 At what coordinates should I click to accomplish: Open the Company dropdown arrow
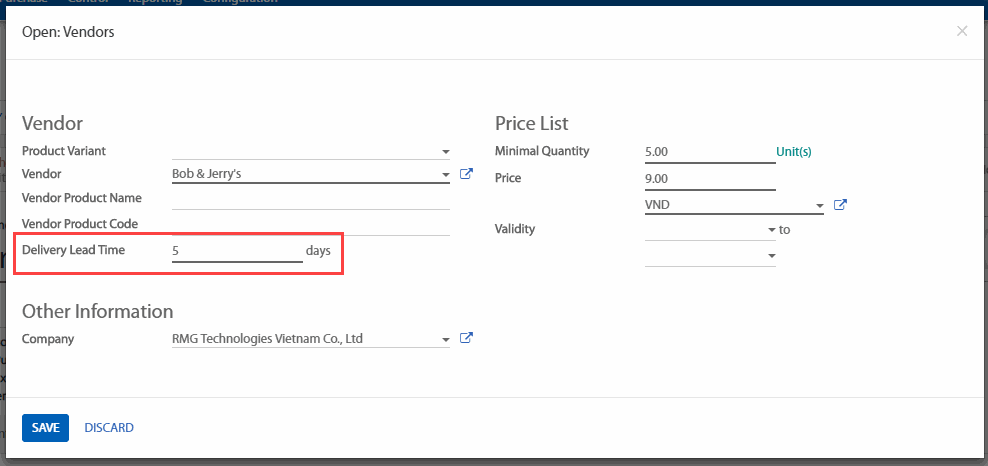[x=445, y=340]
